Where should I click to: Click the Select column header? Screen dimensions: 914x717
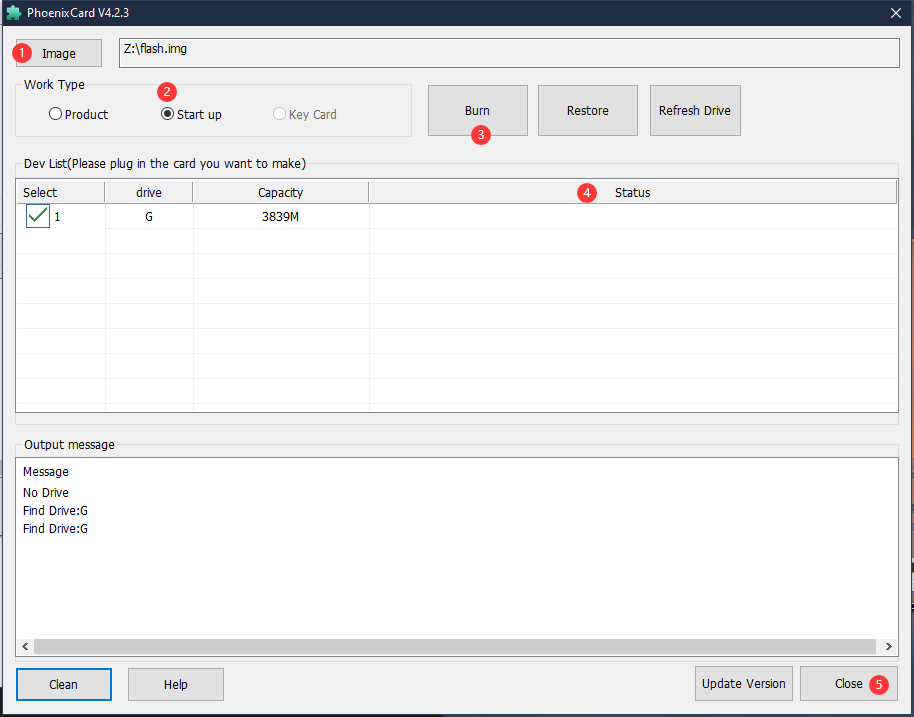60,192
